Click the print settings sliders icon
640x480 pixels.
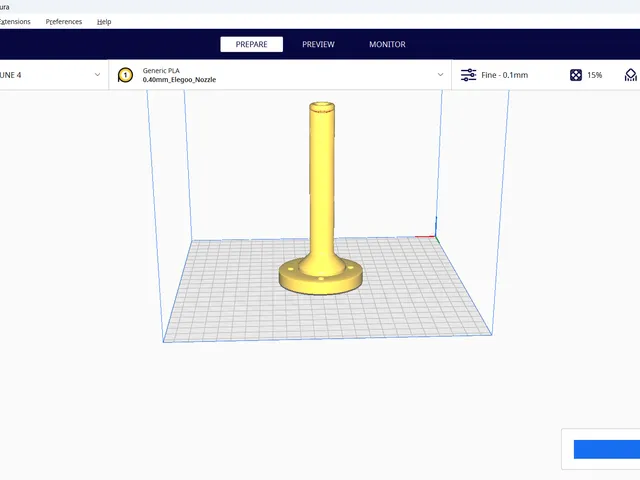pyautogui.click(x=468, y=75)
